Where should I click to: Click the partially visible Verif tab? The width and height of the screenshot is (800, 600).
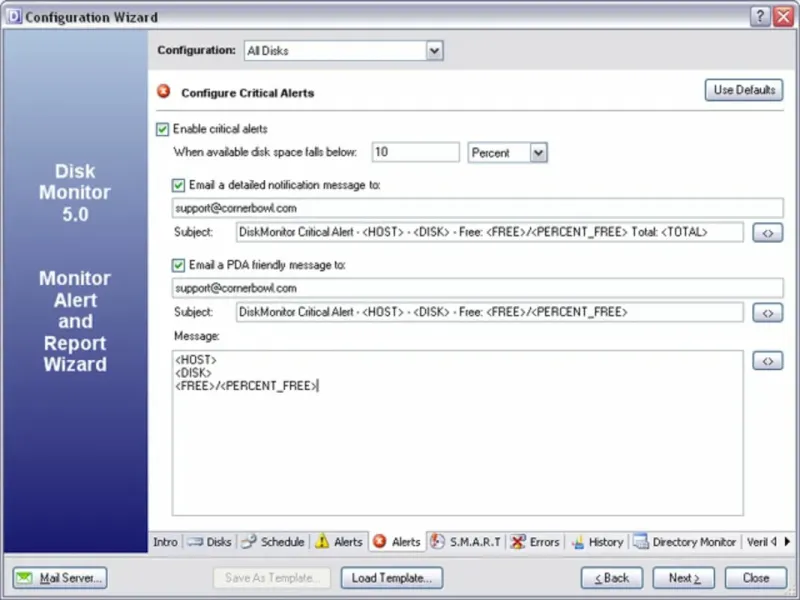point(758,542)
